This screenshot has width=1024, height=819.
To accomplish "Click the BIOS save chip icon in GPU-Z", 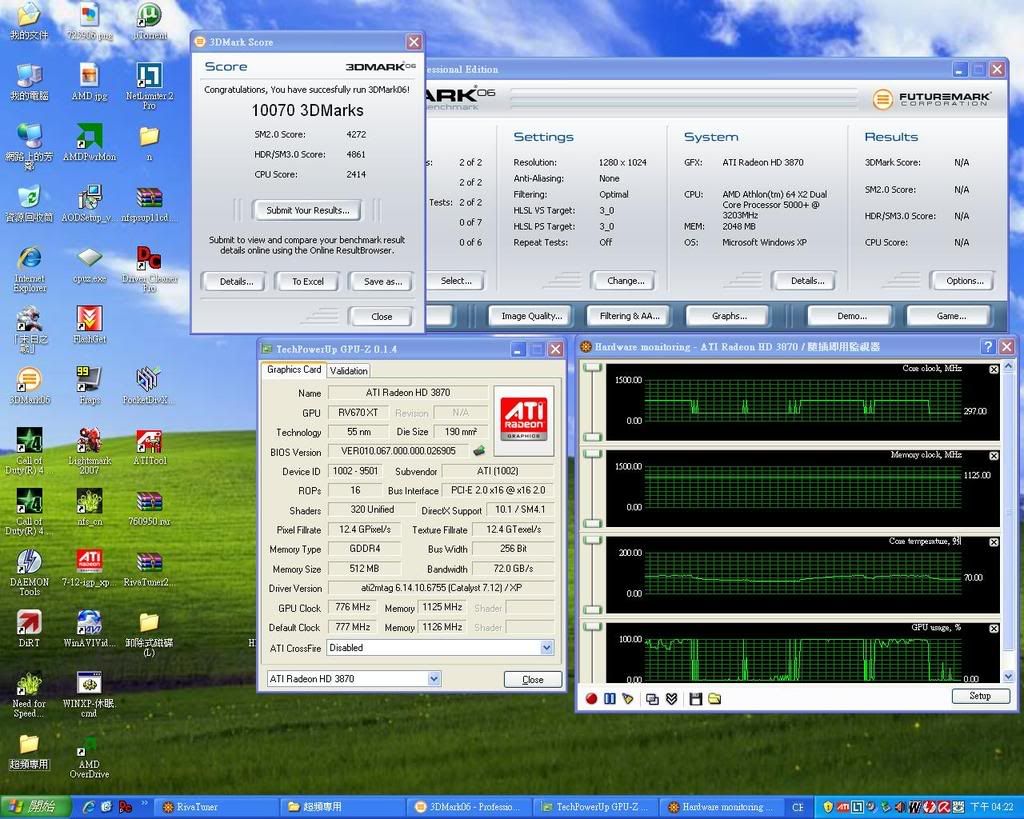I will pyautogui.click(x=479, y=451).
